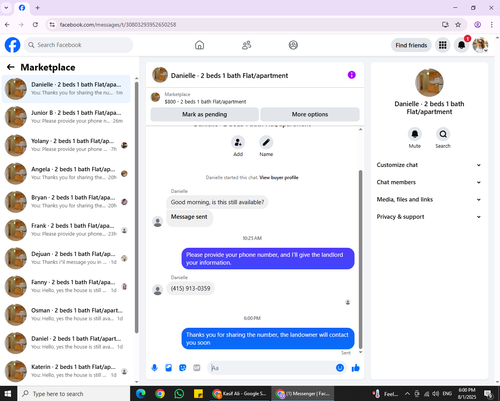Open WhatsApp from taskbar
The height and width of the screenshot is (401, 500).
(x=179, y=394)
